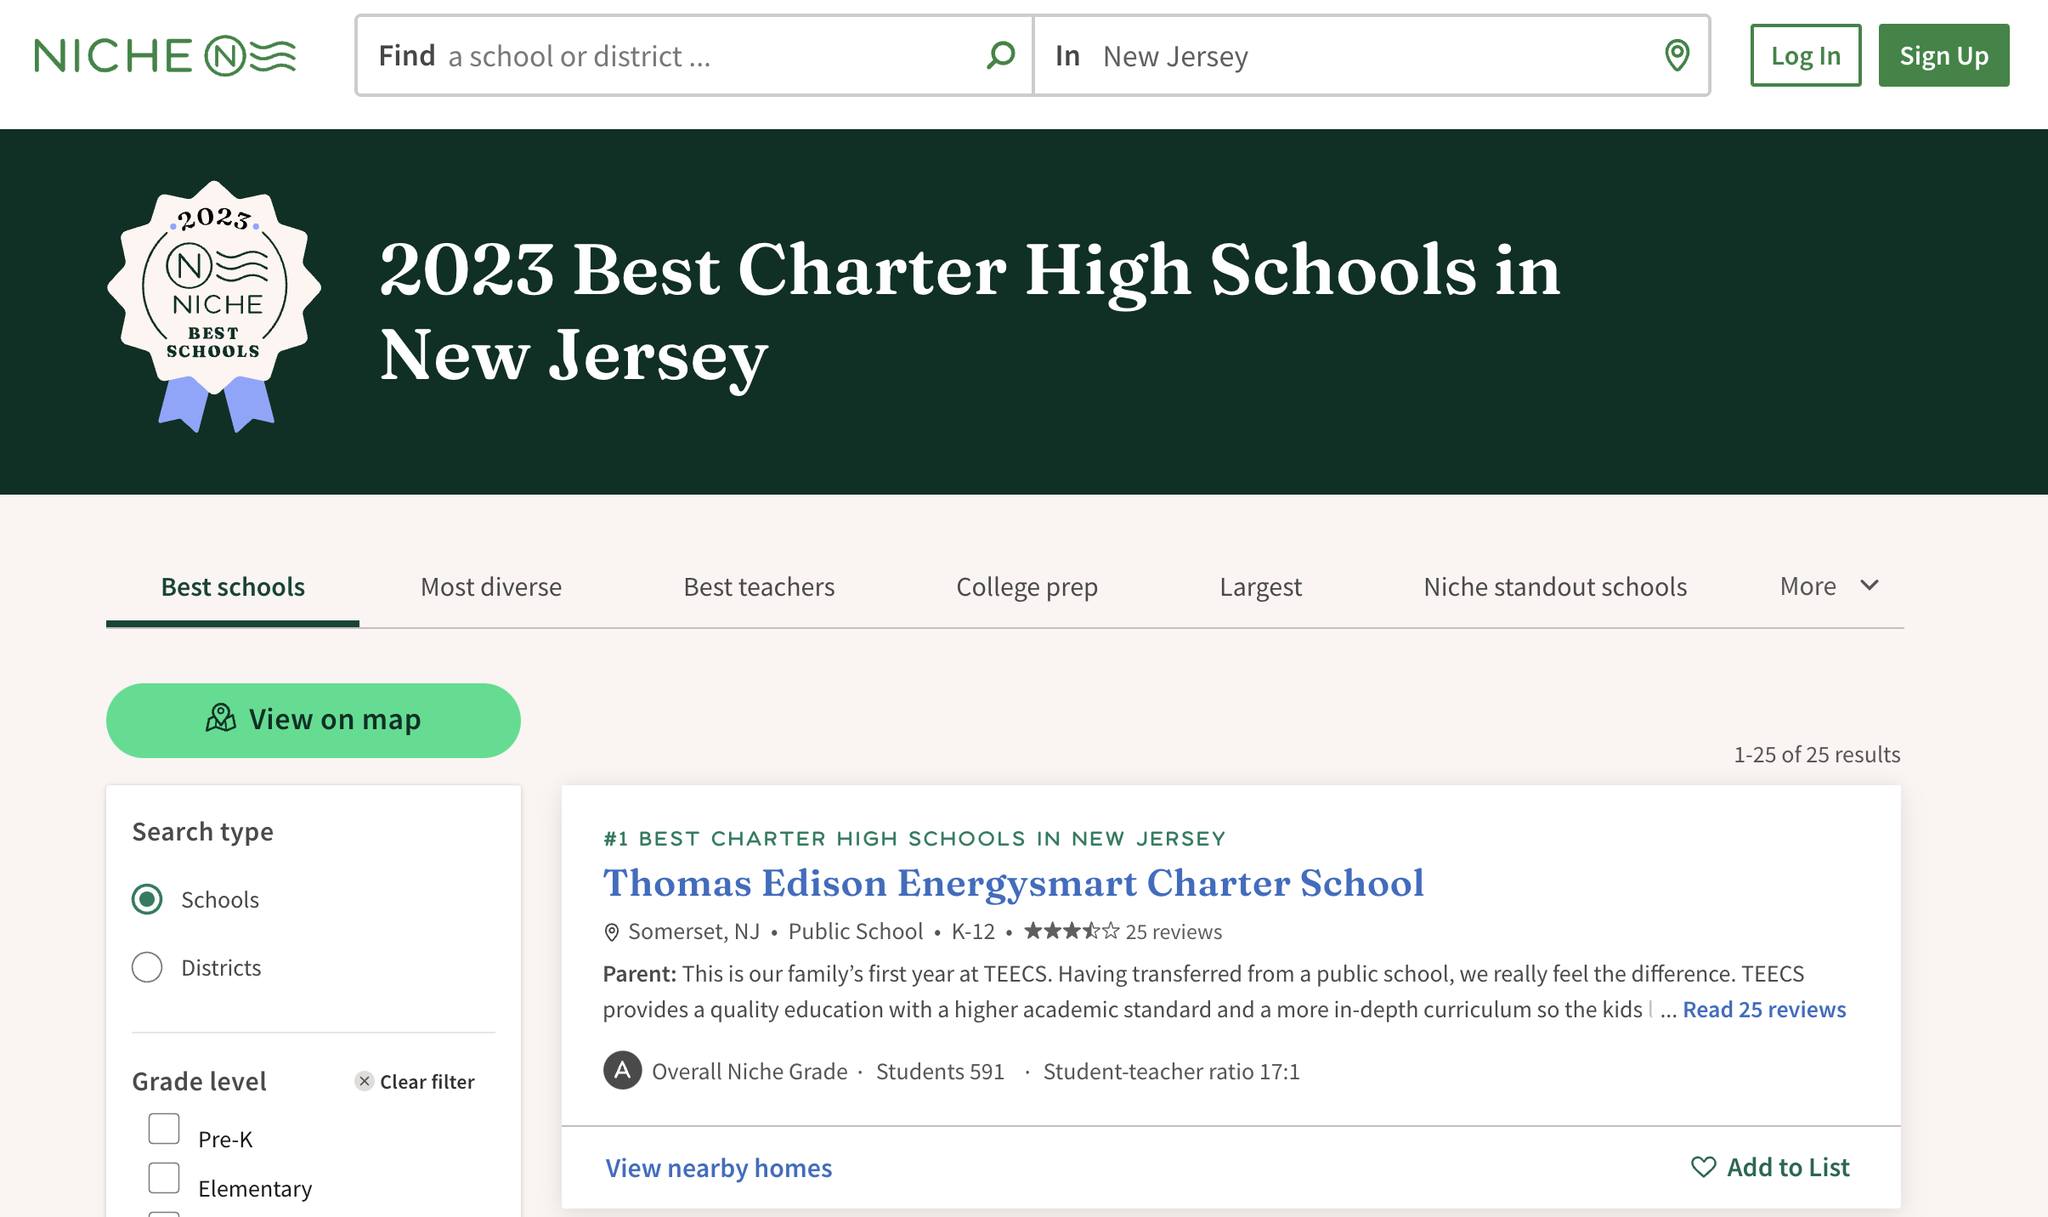Click the '1-25 of 25 results' text
The width and height of the screenshot is (2048, 1217).
(1817, 754)
